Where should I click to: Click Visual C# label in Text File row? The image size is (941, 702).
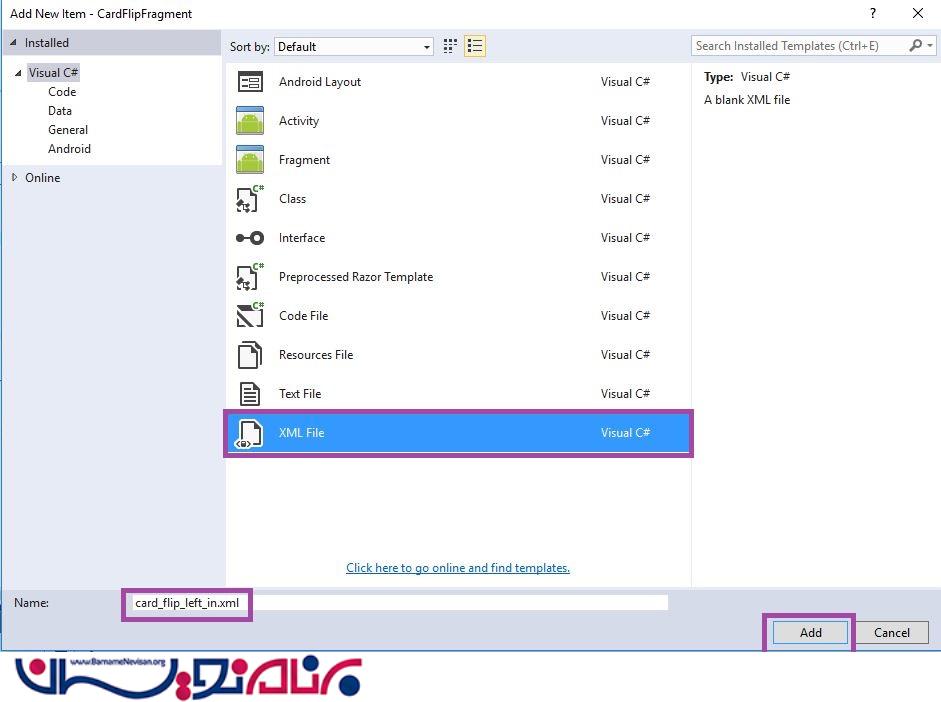625,394
